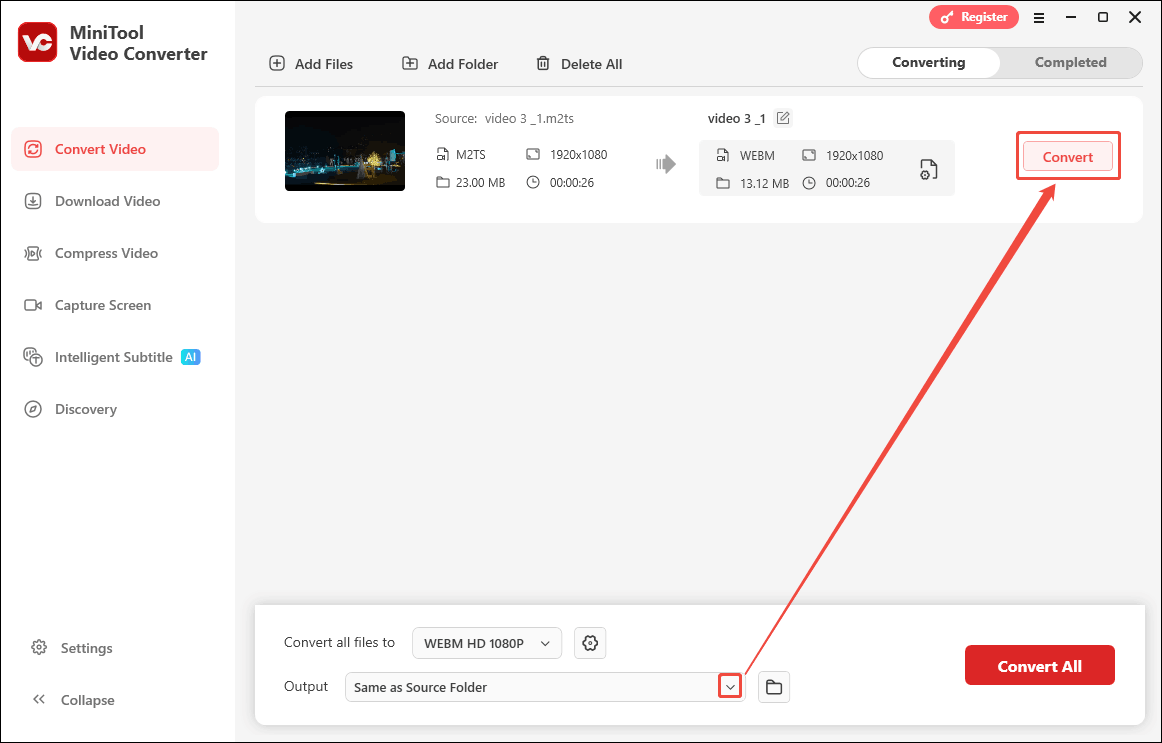Screen dimensions: 1162x743
Task: Open the Compress Video tool
Action: click(x=105, y=253)
